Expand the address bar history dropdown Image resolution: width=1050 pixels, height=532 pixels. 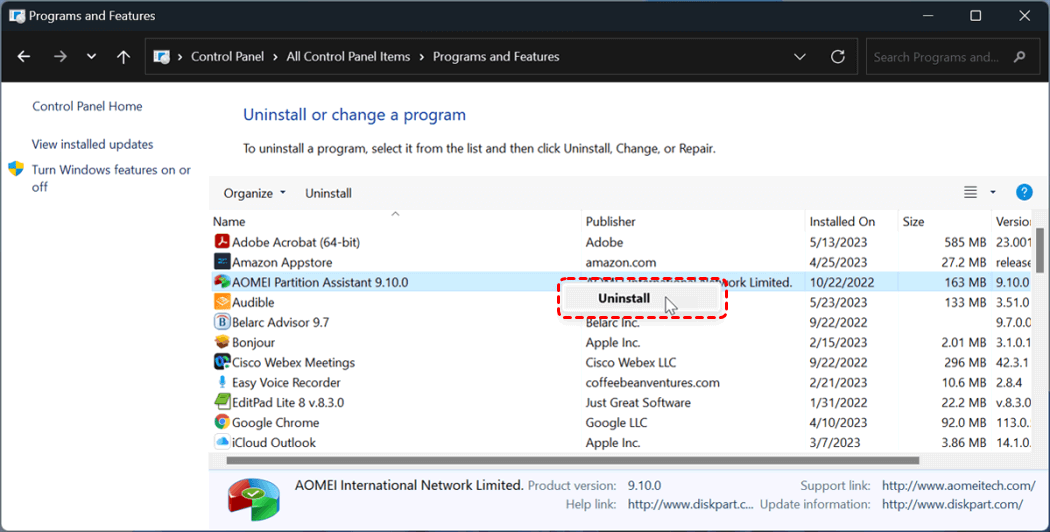tap(800, 57)
